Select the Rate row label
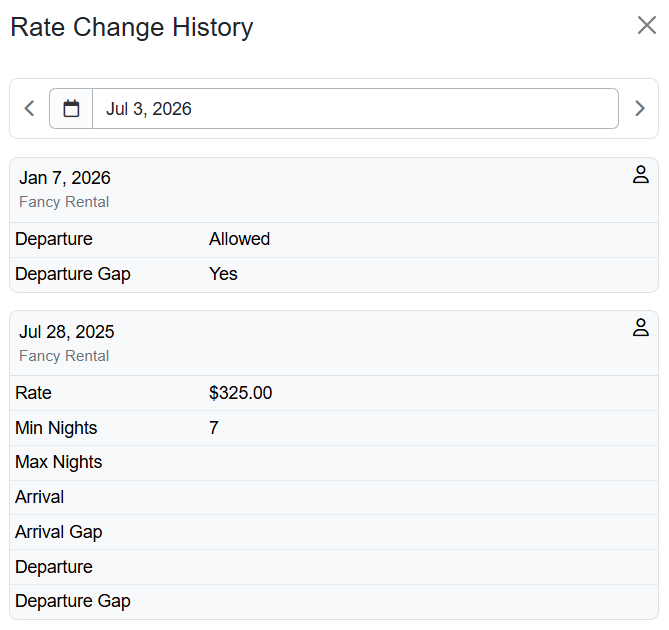The height and width of the screenshot is (630, 669). point(33,393)
